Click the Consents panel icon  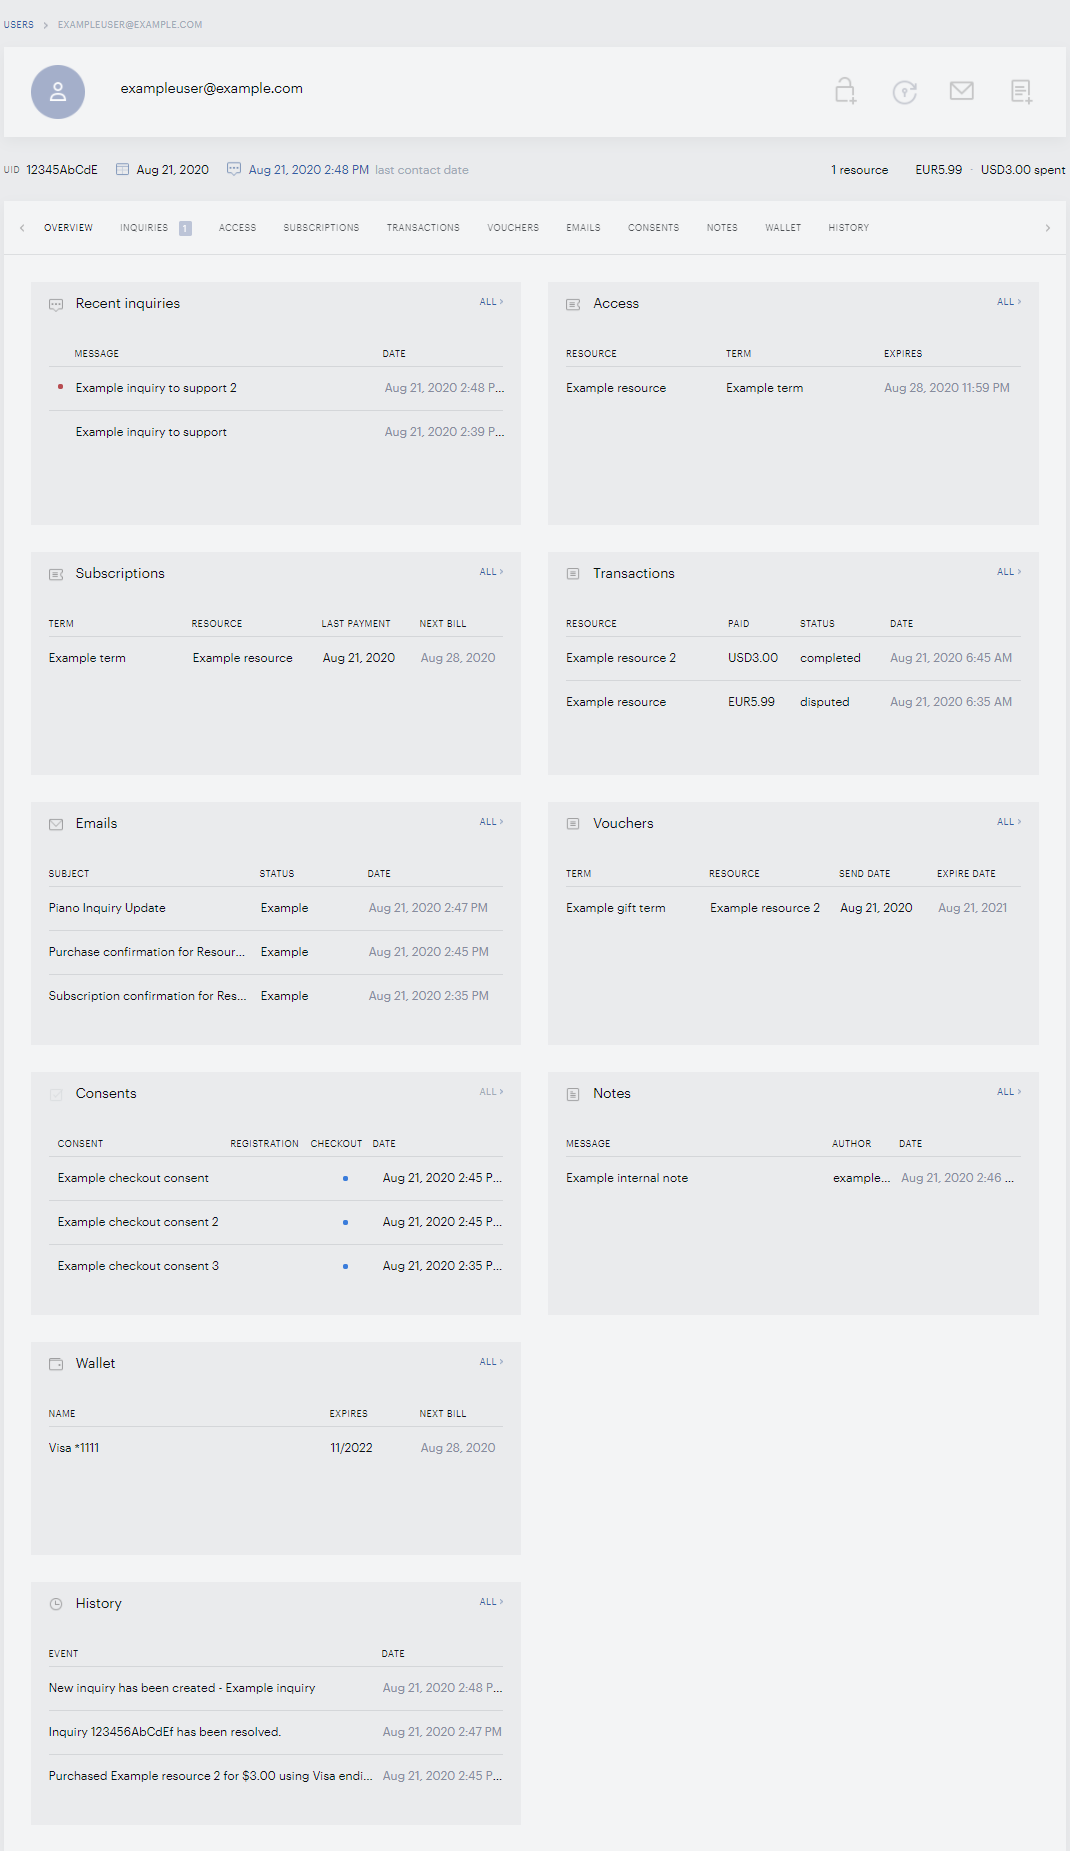[x=56, y=1094]
